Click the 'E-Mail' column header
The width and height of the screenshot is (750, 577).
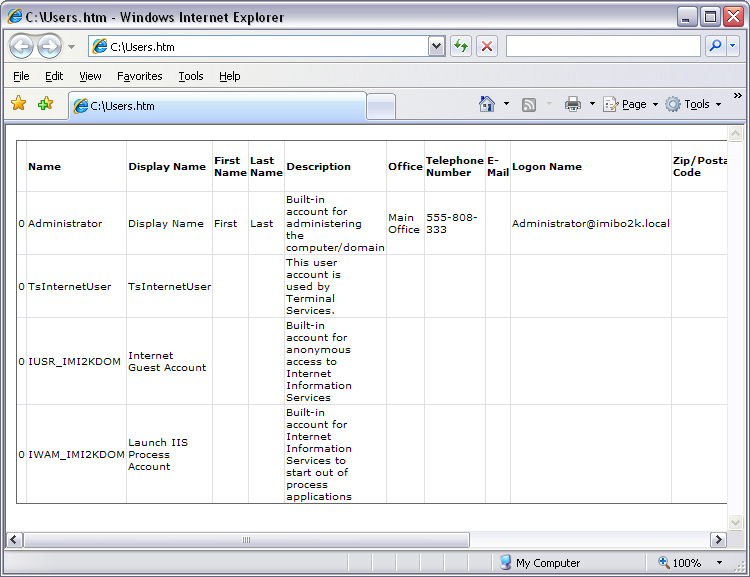[497, 166]
